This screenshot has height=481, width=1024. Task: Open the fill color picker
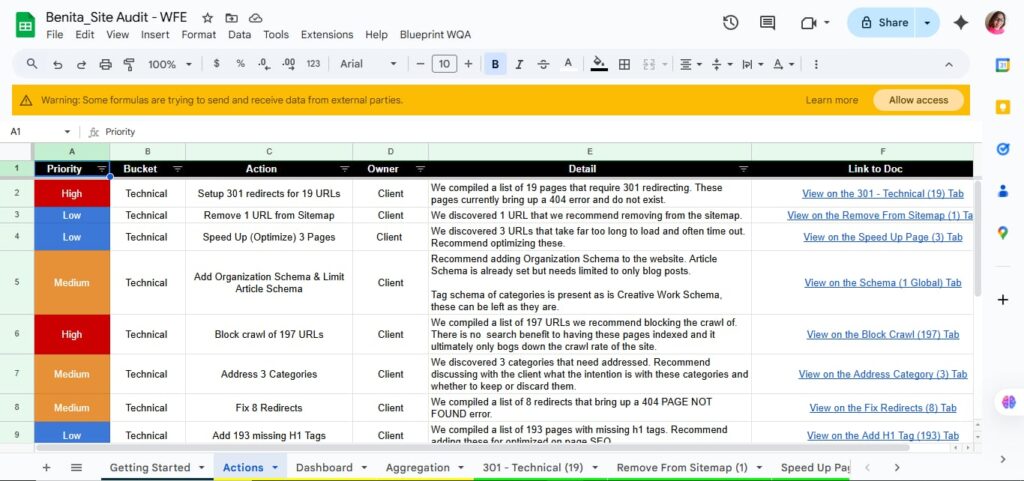(x=599, y=64)
